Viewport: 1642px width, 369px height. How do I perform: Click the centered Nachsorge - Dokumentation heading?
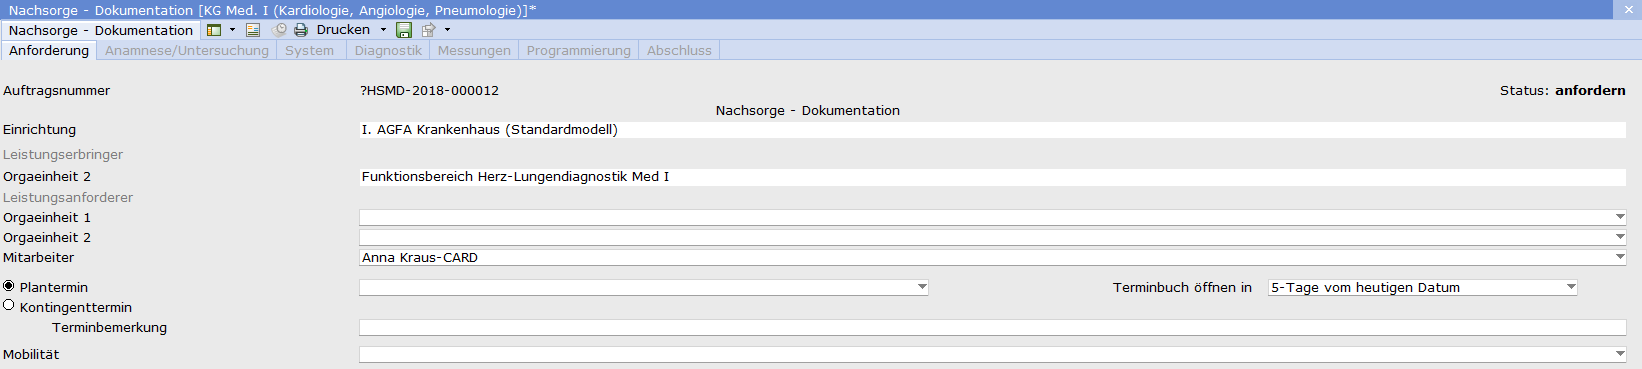[x=808, y=110]
